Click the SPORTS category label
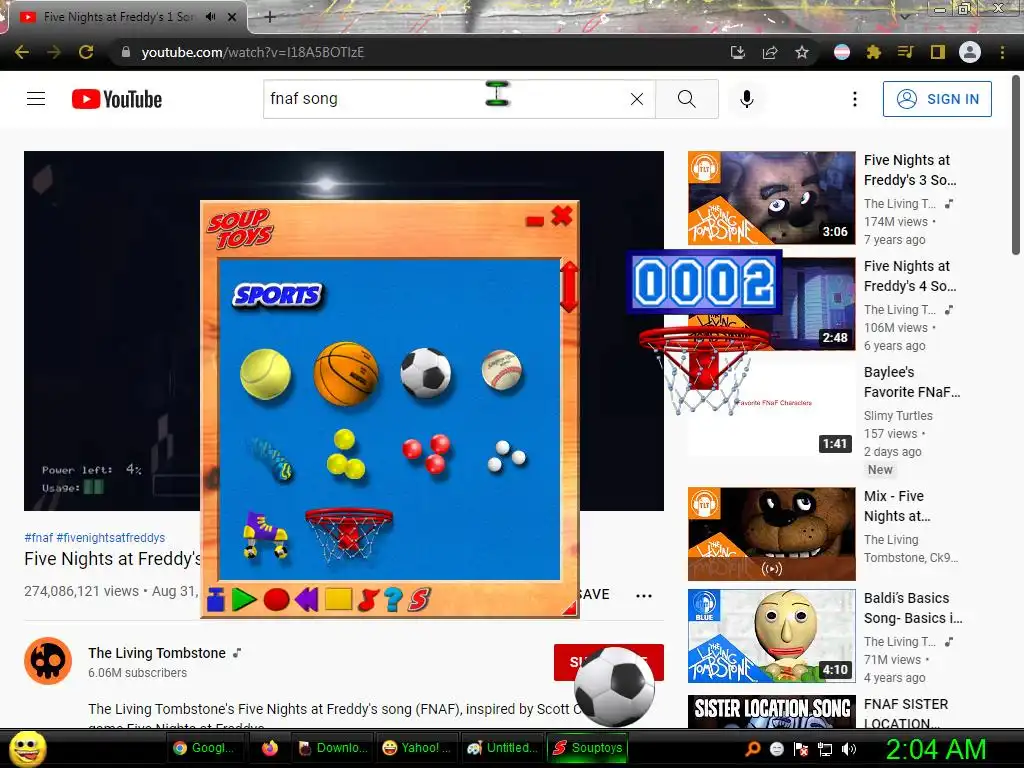1024x768 pixels. tap(278, 295)
